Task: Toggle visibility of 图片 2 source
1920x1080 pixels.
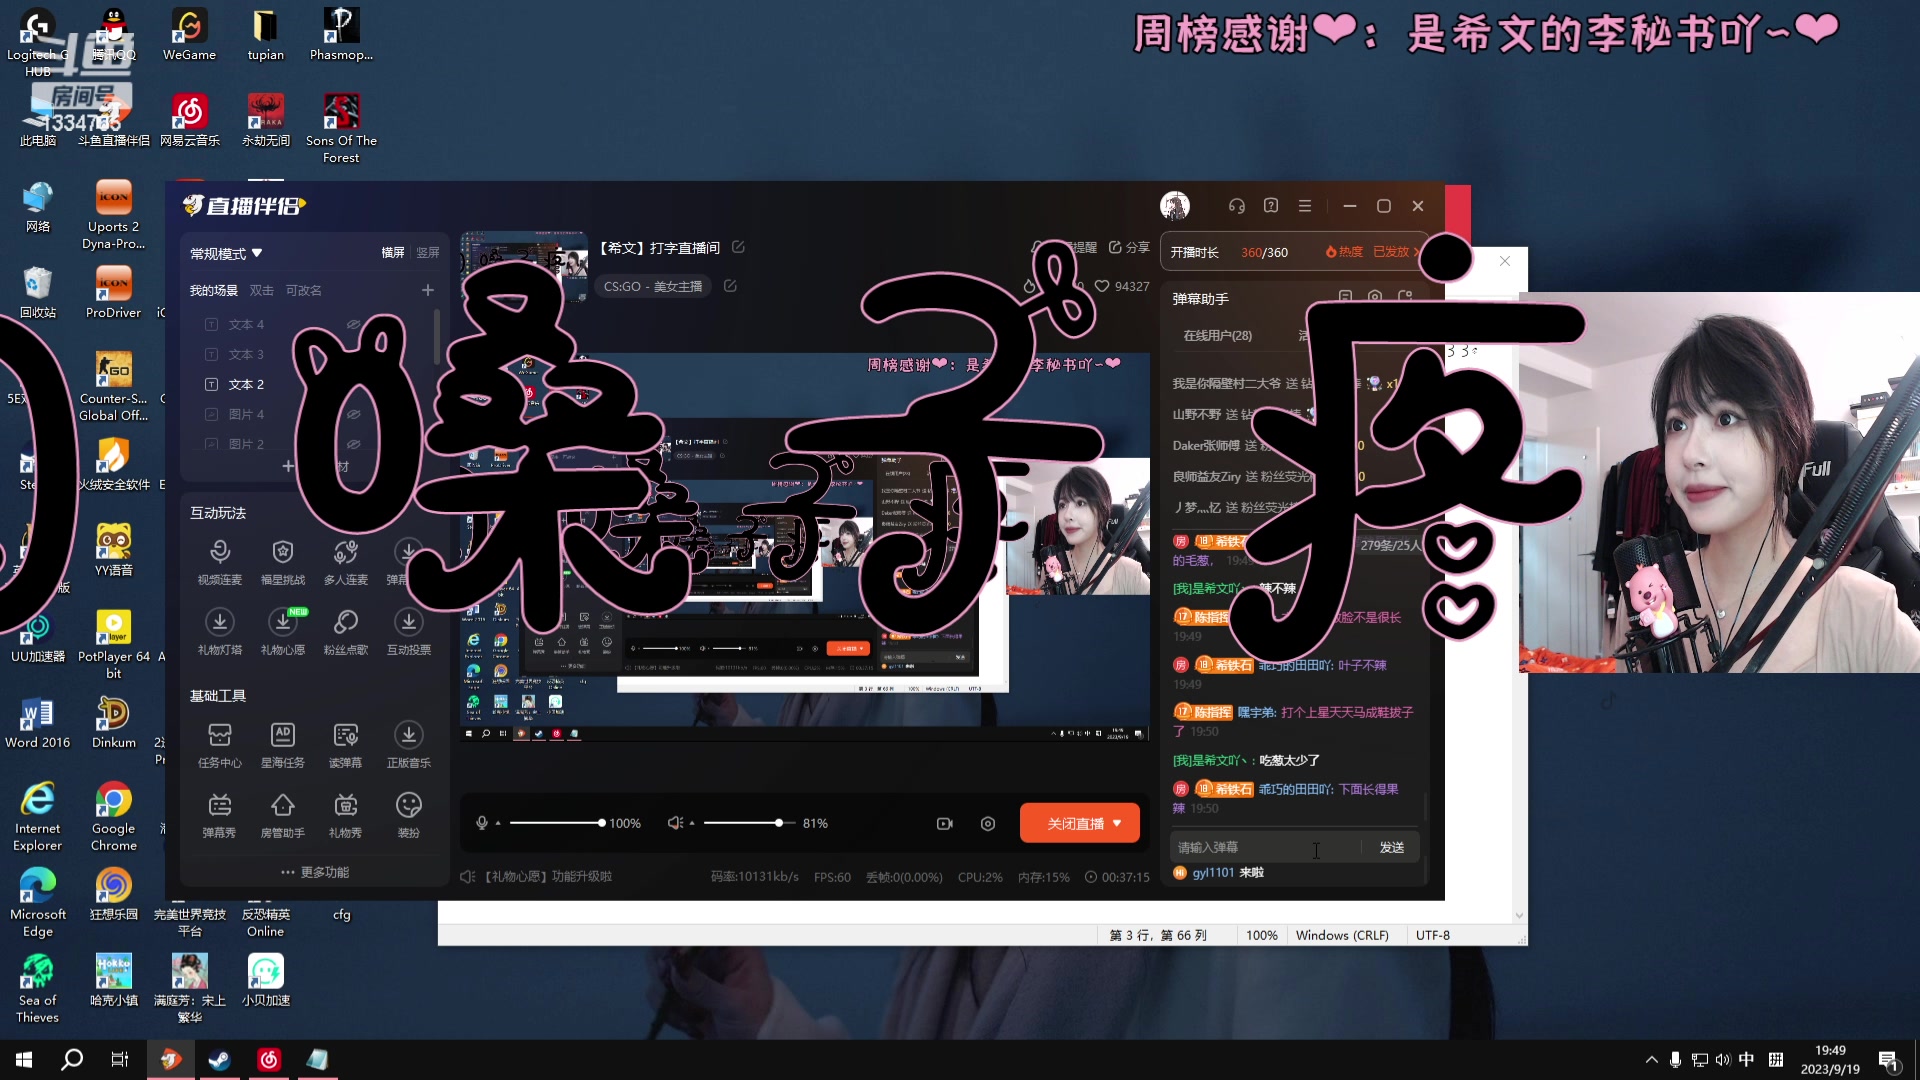Action: [353, 444]
